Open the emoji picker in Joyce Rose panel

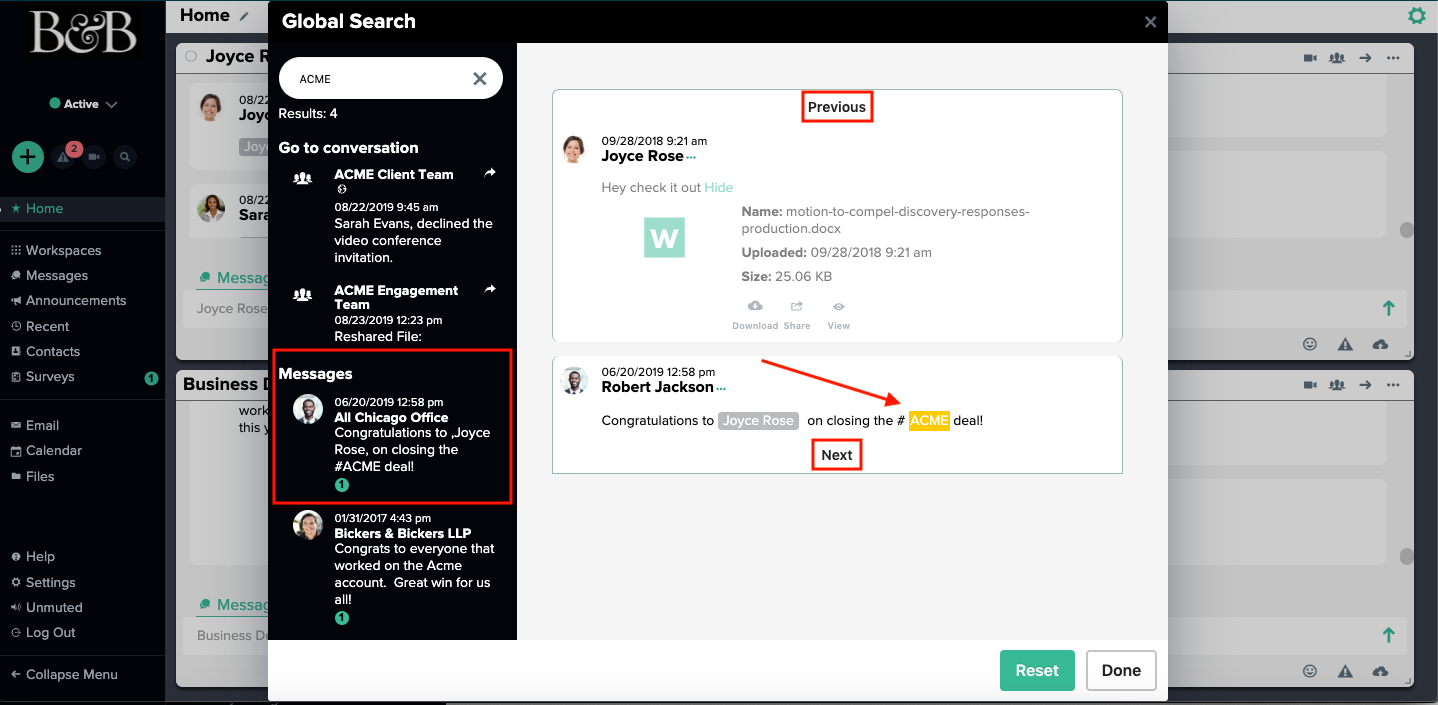coord(1310,344)
